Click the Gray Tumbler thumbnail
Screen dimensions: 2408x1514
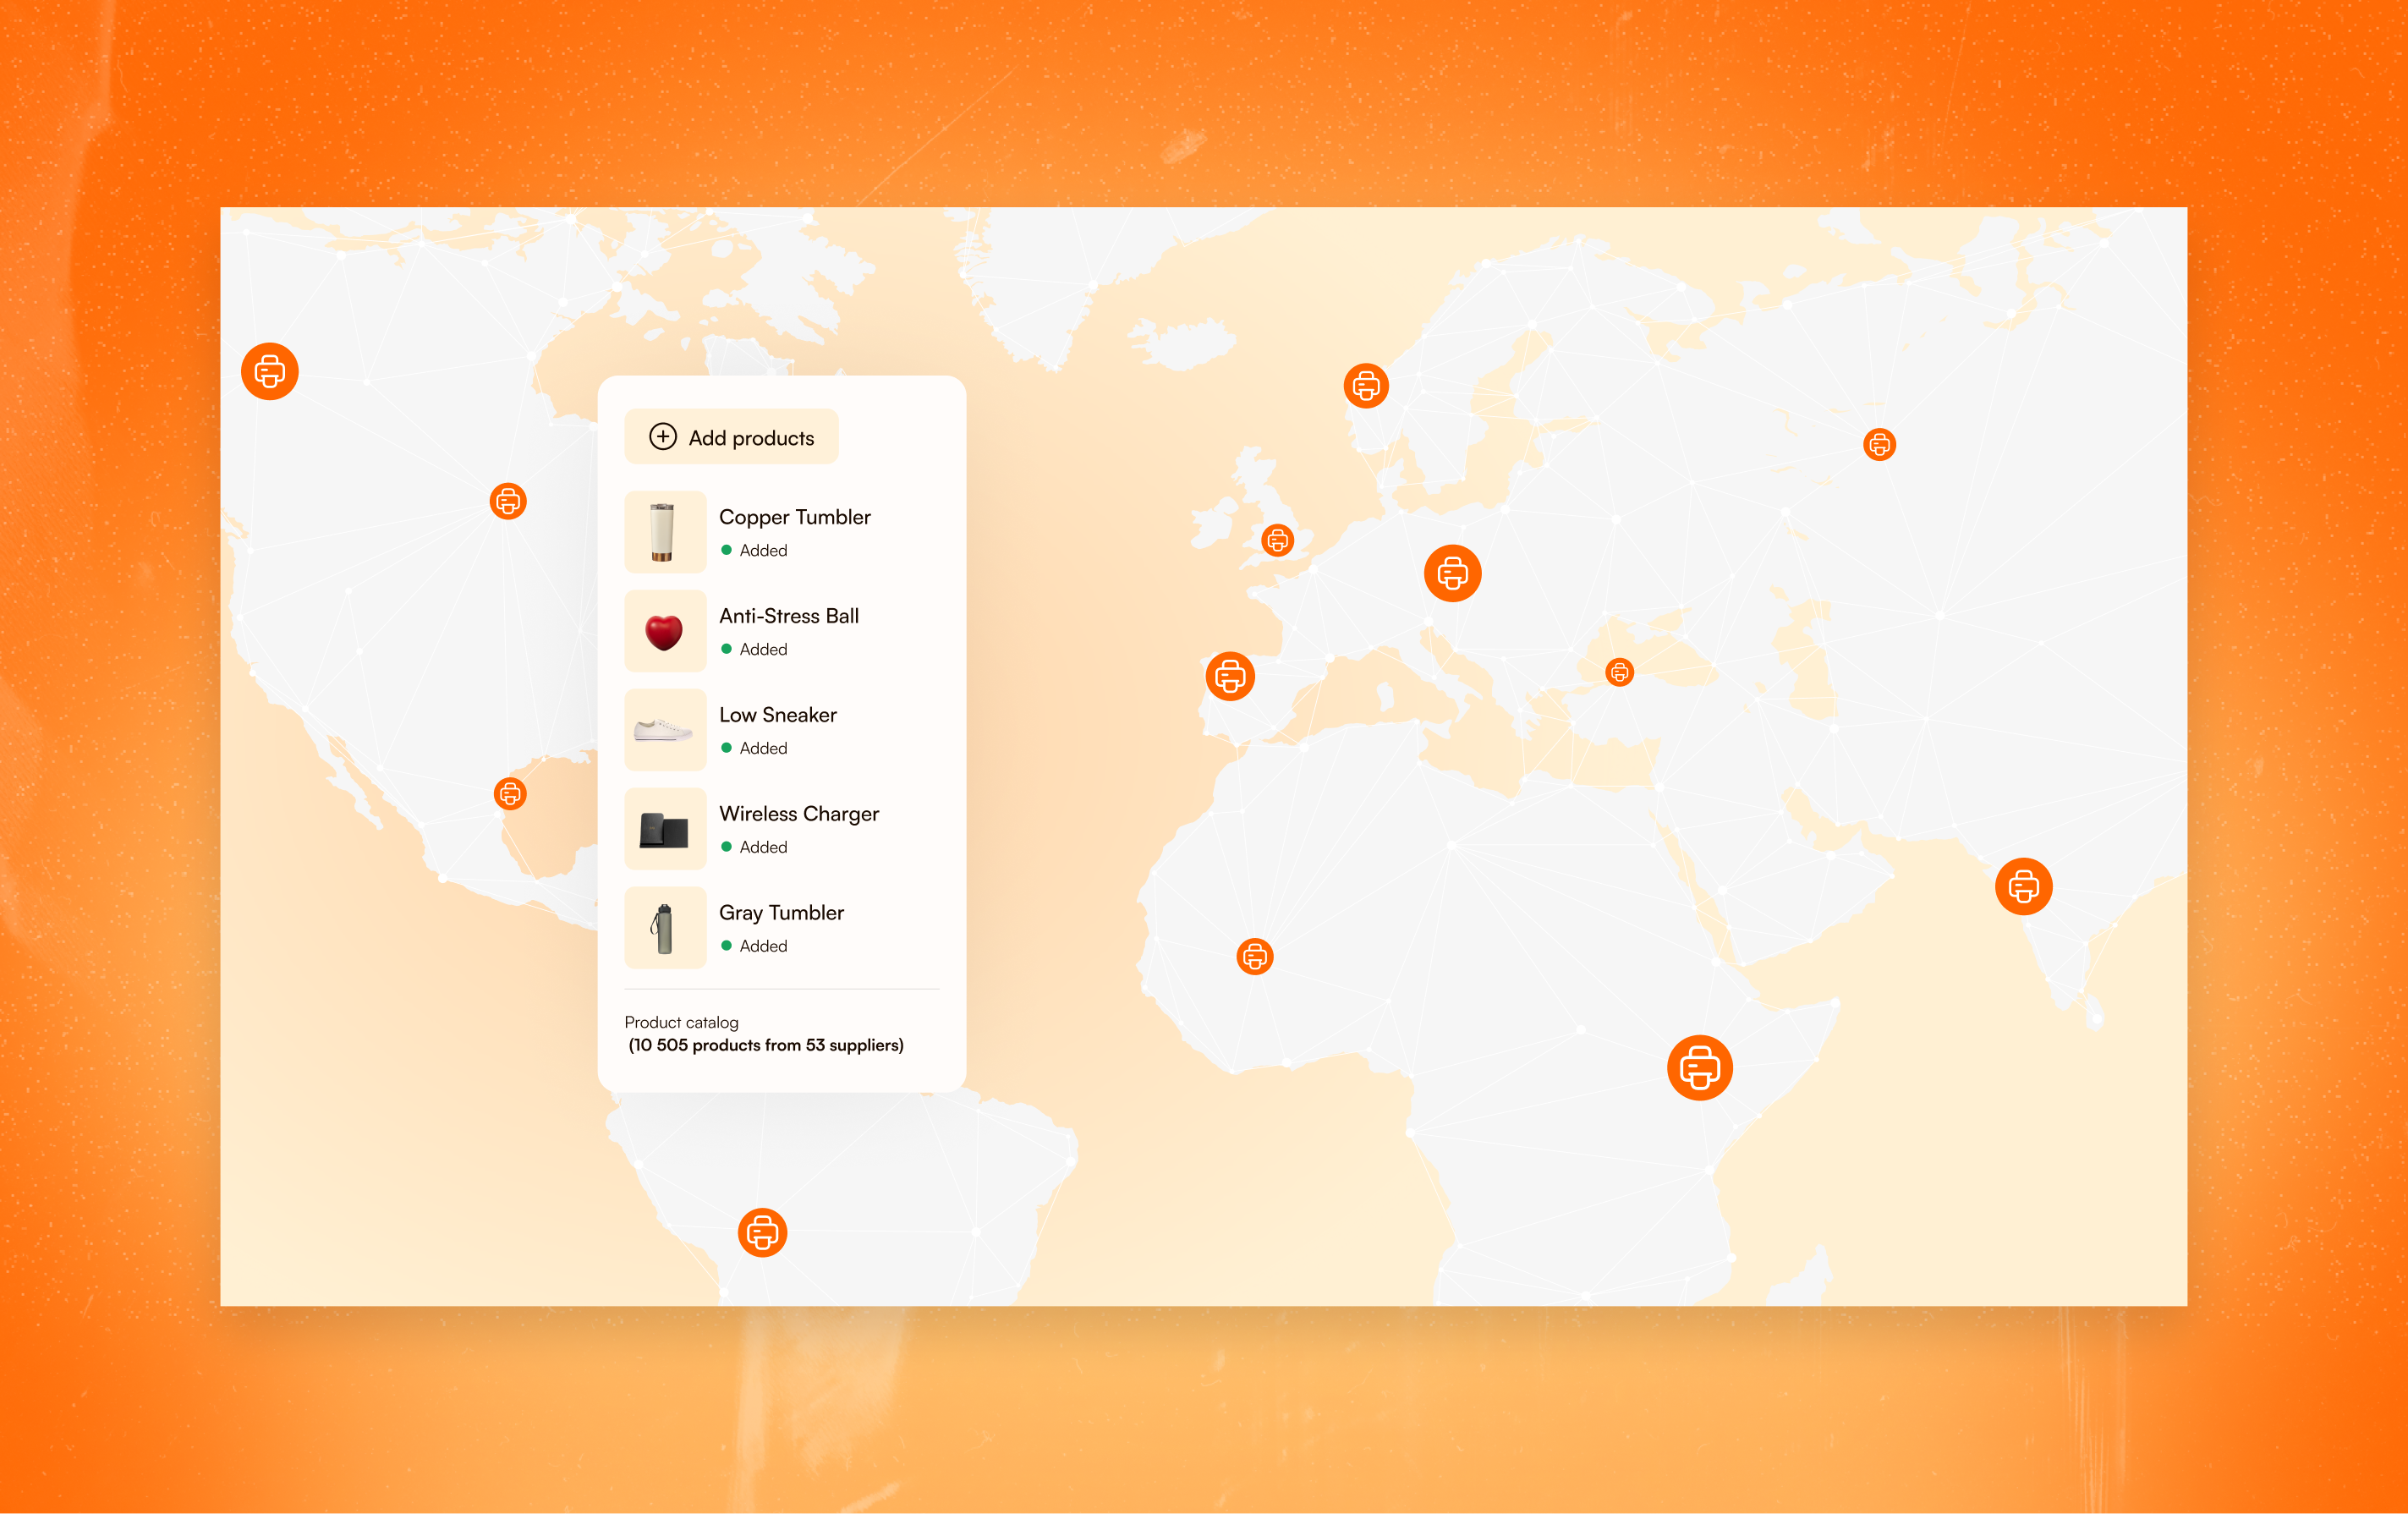[665, 928]
